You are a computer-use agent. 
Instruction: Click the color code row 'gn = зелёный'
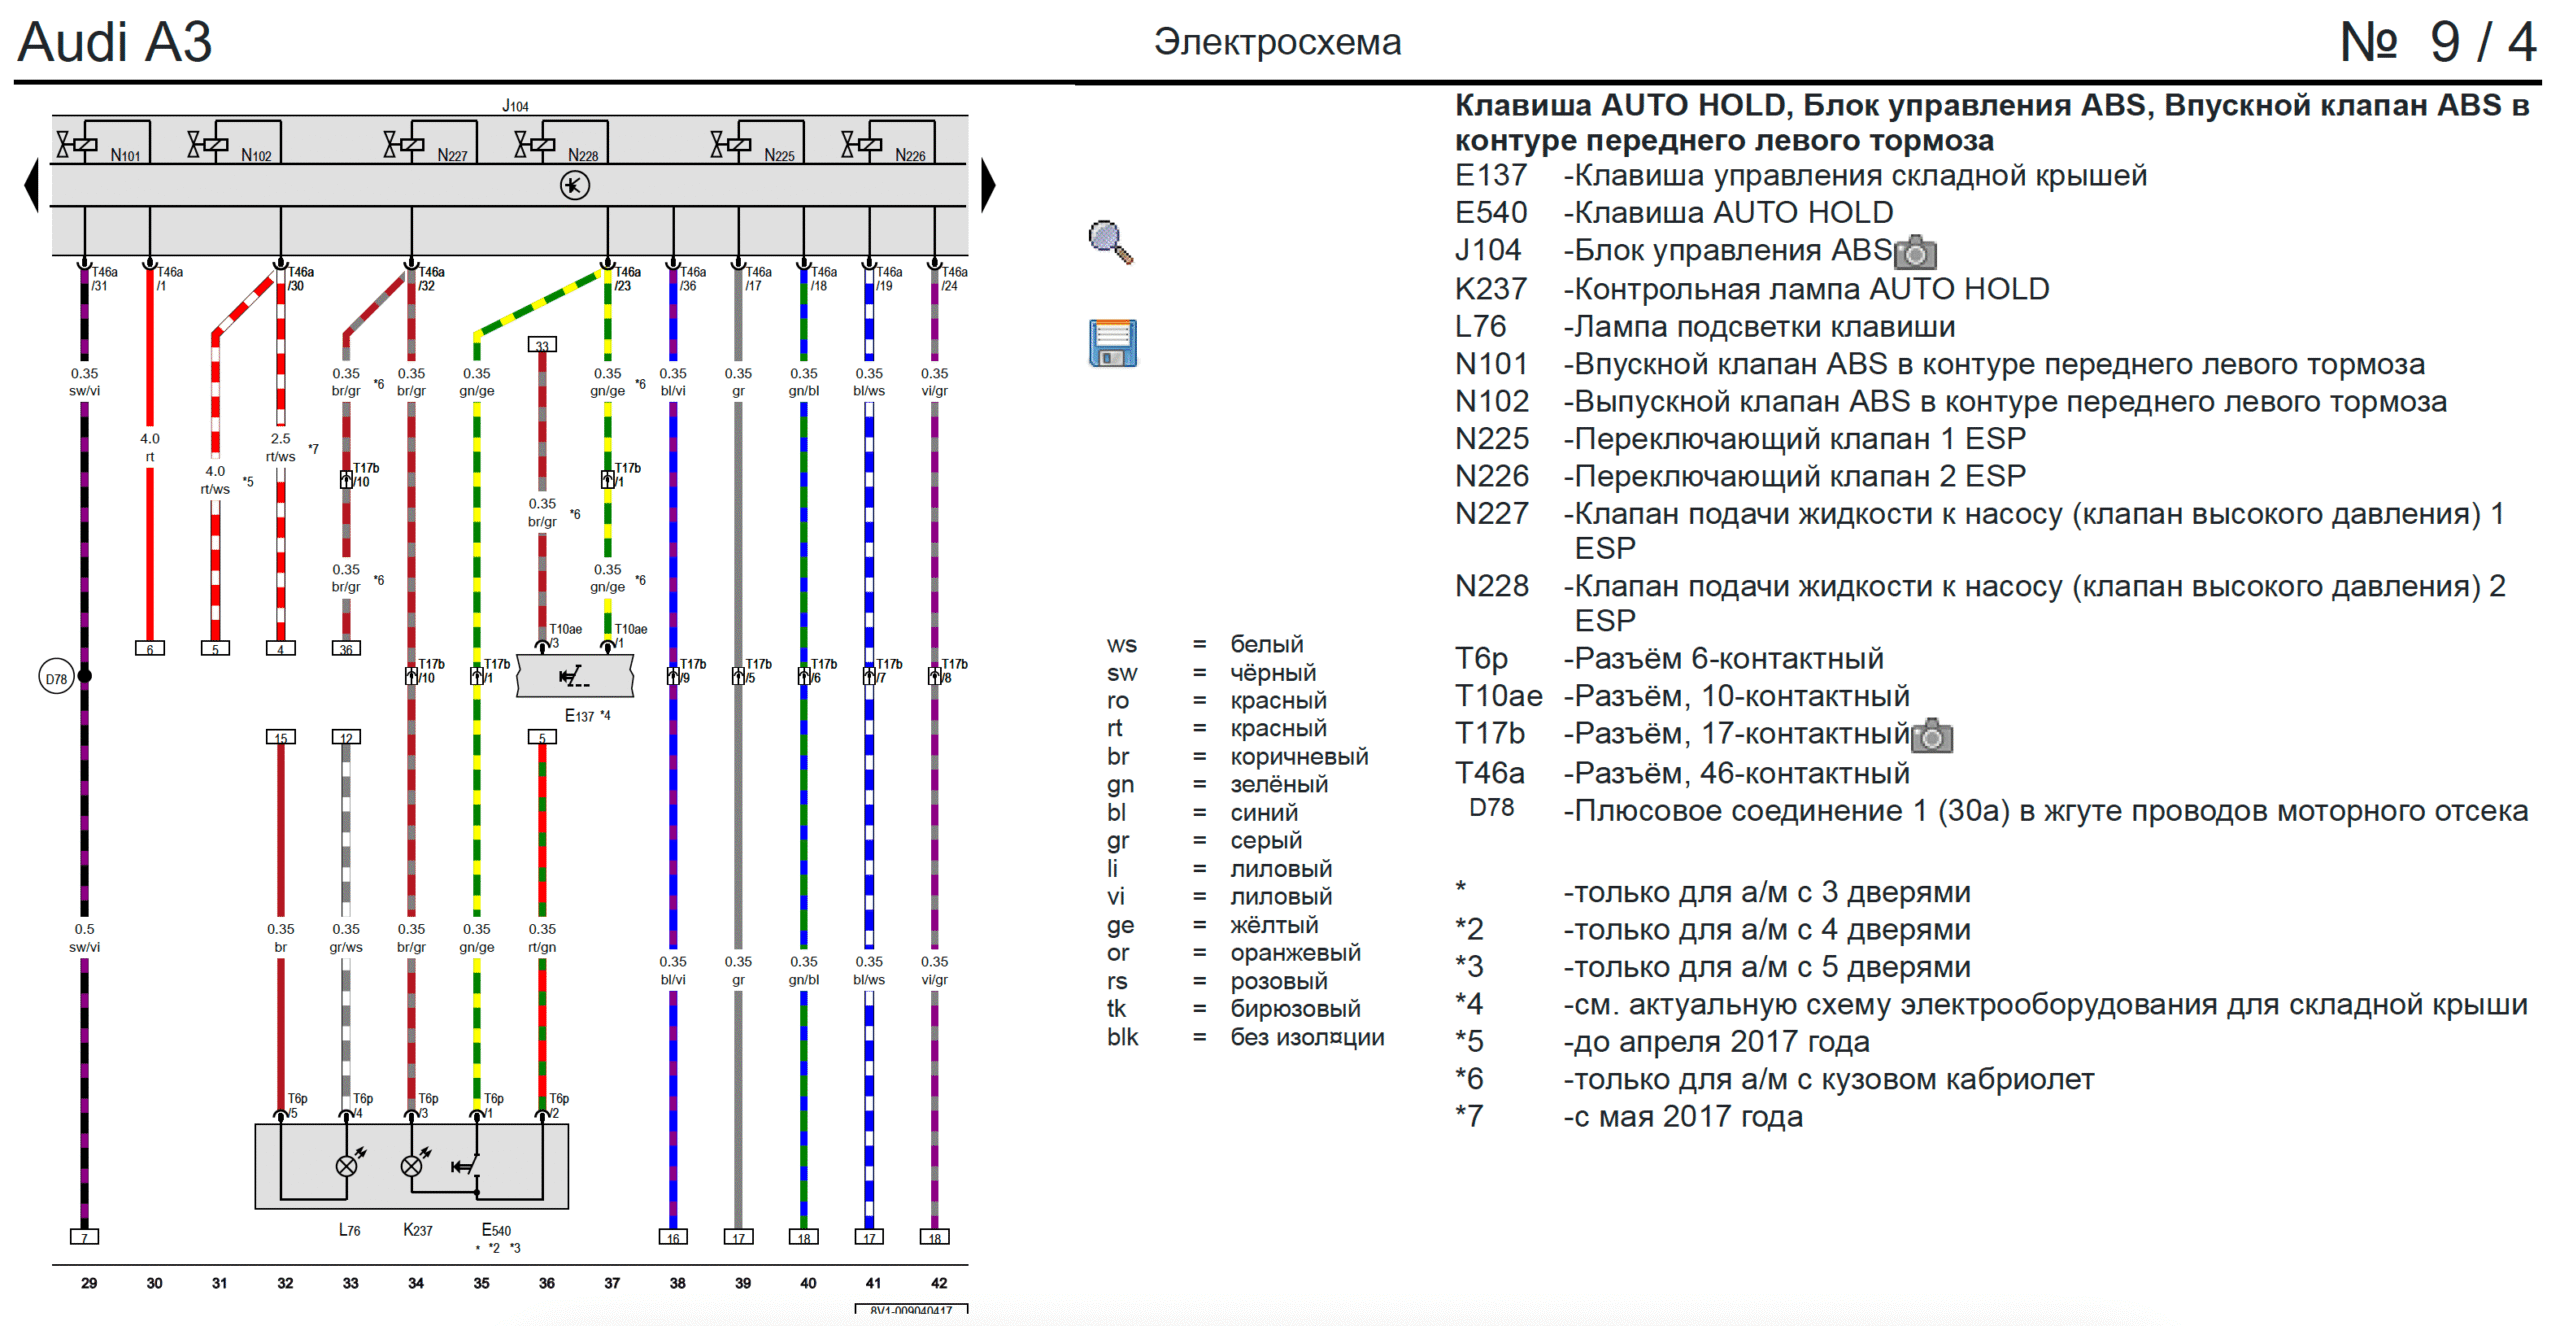click(1217, 785)
